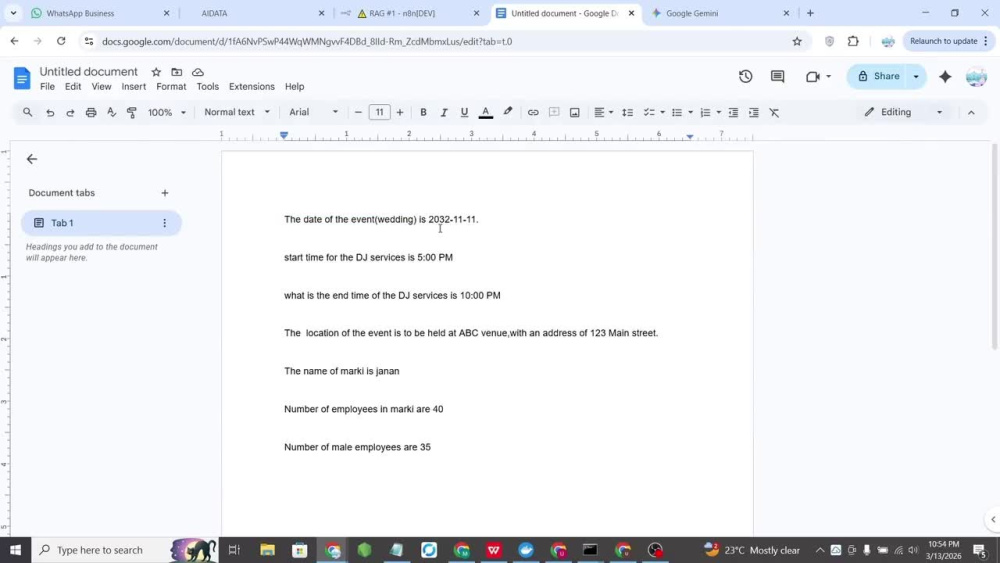Select Tab 1 in the sidebar
The image size is (1000, 563).
click(x=101, y=223)
